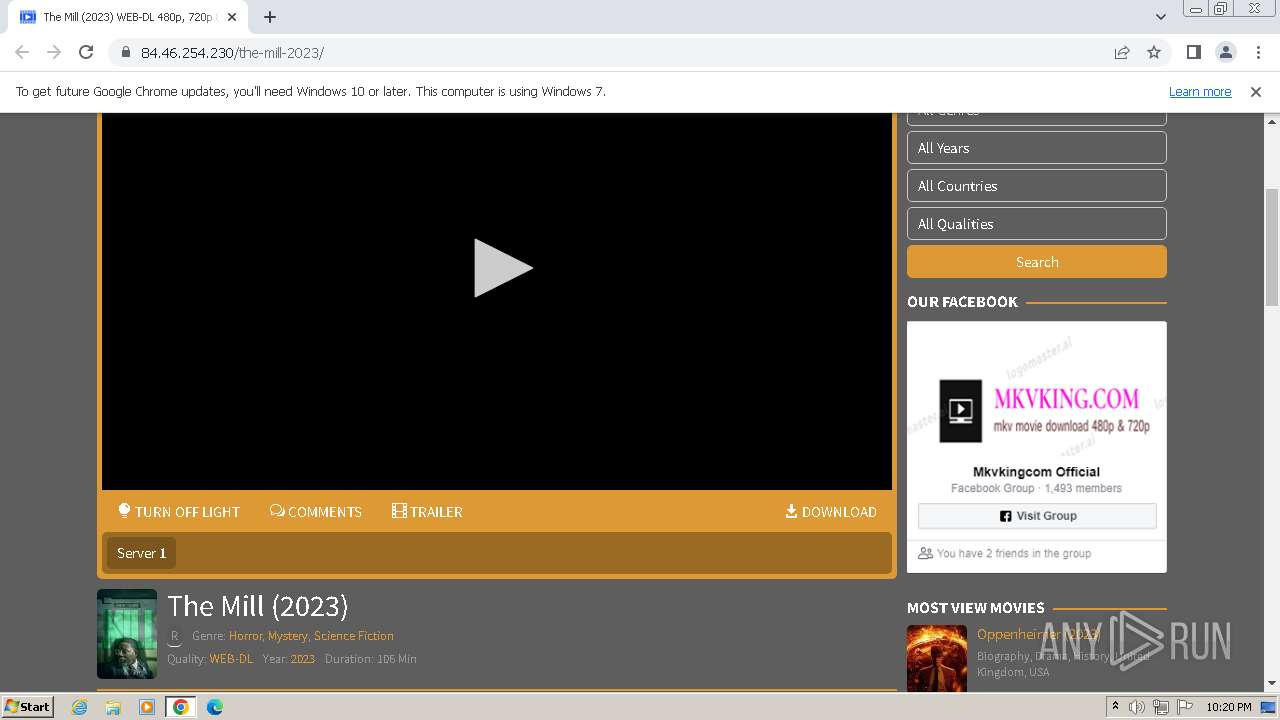The width and height of the screenshot is (1280, 720).
Task: Dismiss the Chrome update notification bar
Action: [x=1256, y=91]
